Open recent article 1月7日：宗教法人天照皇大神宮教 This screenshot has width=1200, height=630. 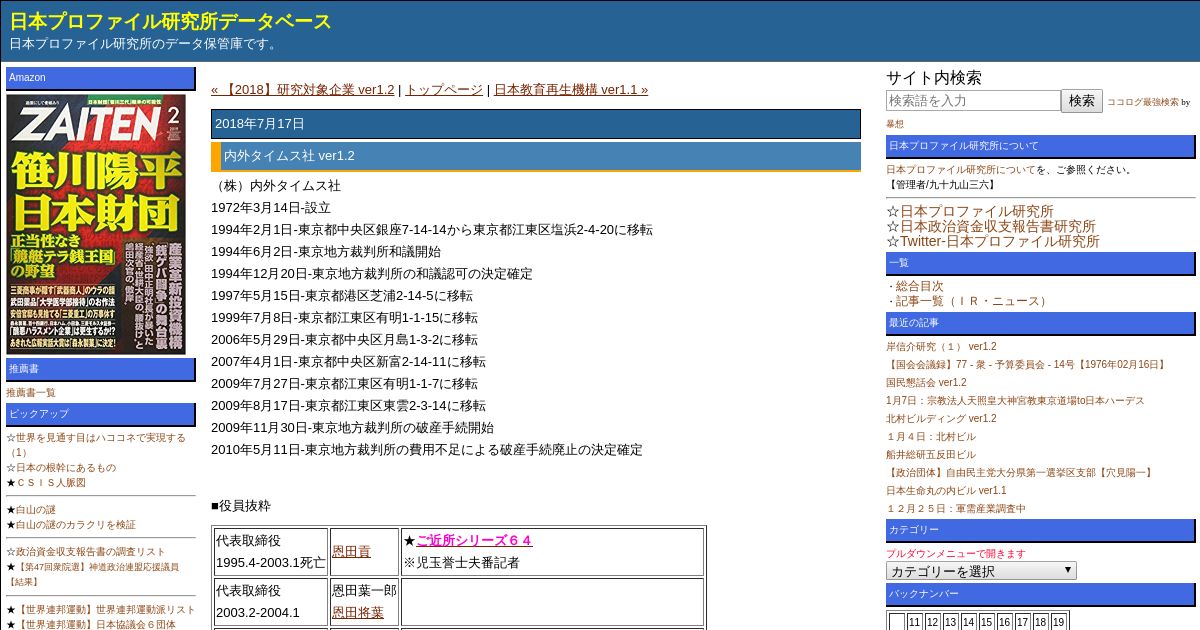click(x=1015, y=401)
